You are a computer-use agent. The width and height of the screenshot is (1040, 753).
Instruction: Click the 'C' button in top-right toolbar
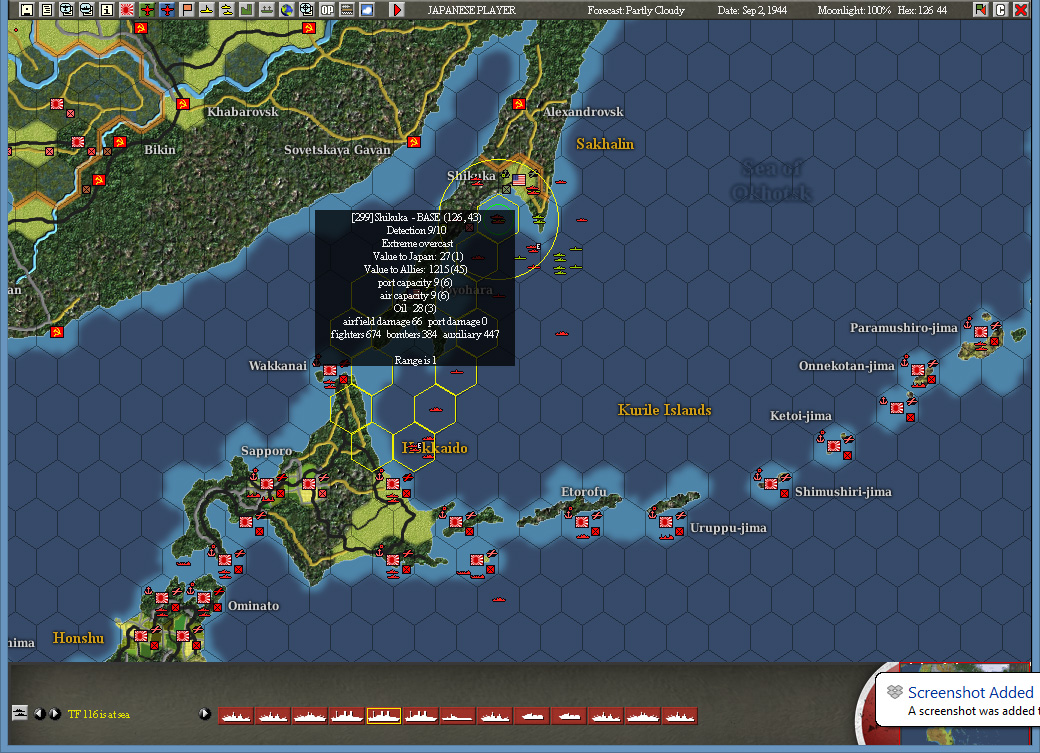(1001, 10)
